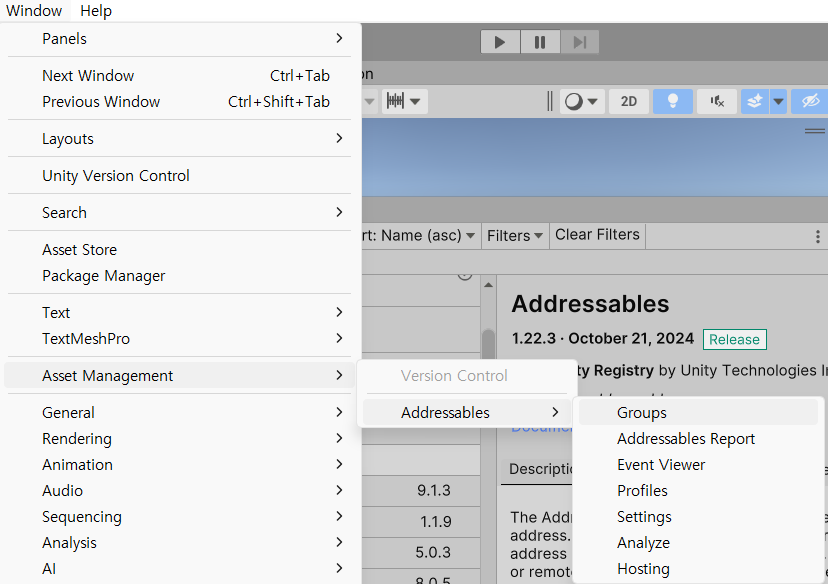Expand the Analysis submenu
The height and width of the screenshot is (584, 828).
point(180,543)
